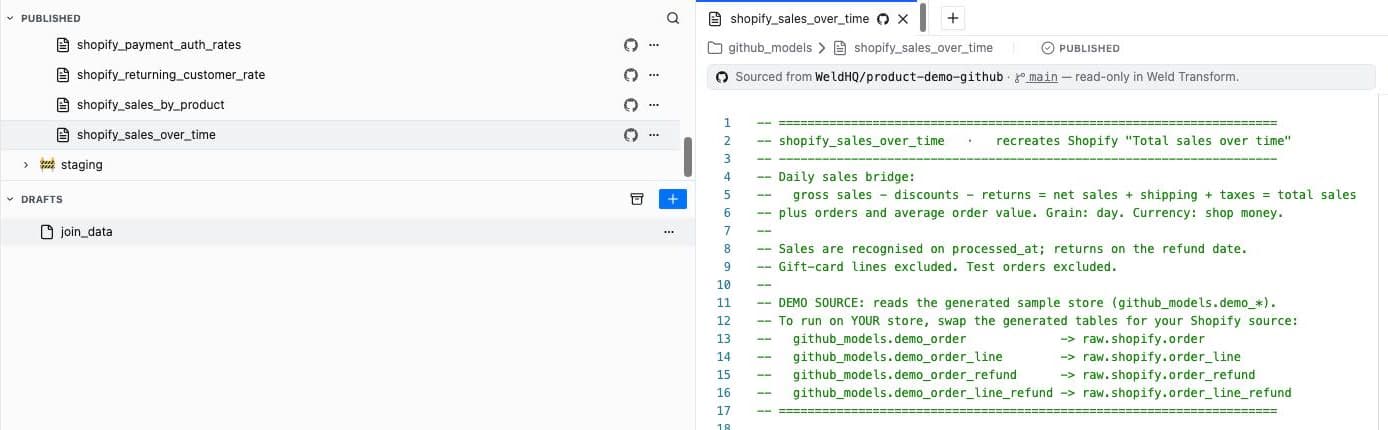Click file icon of shopify_payment_auth_rates
1388x430 pixels.
click(63, 45)
